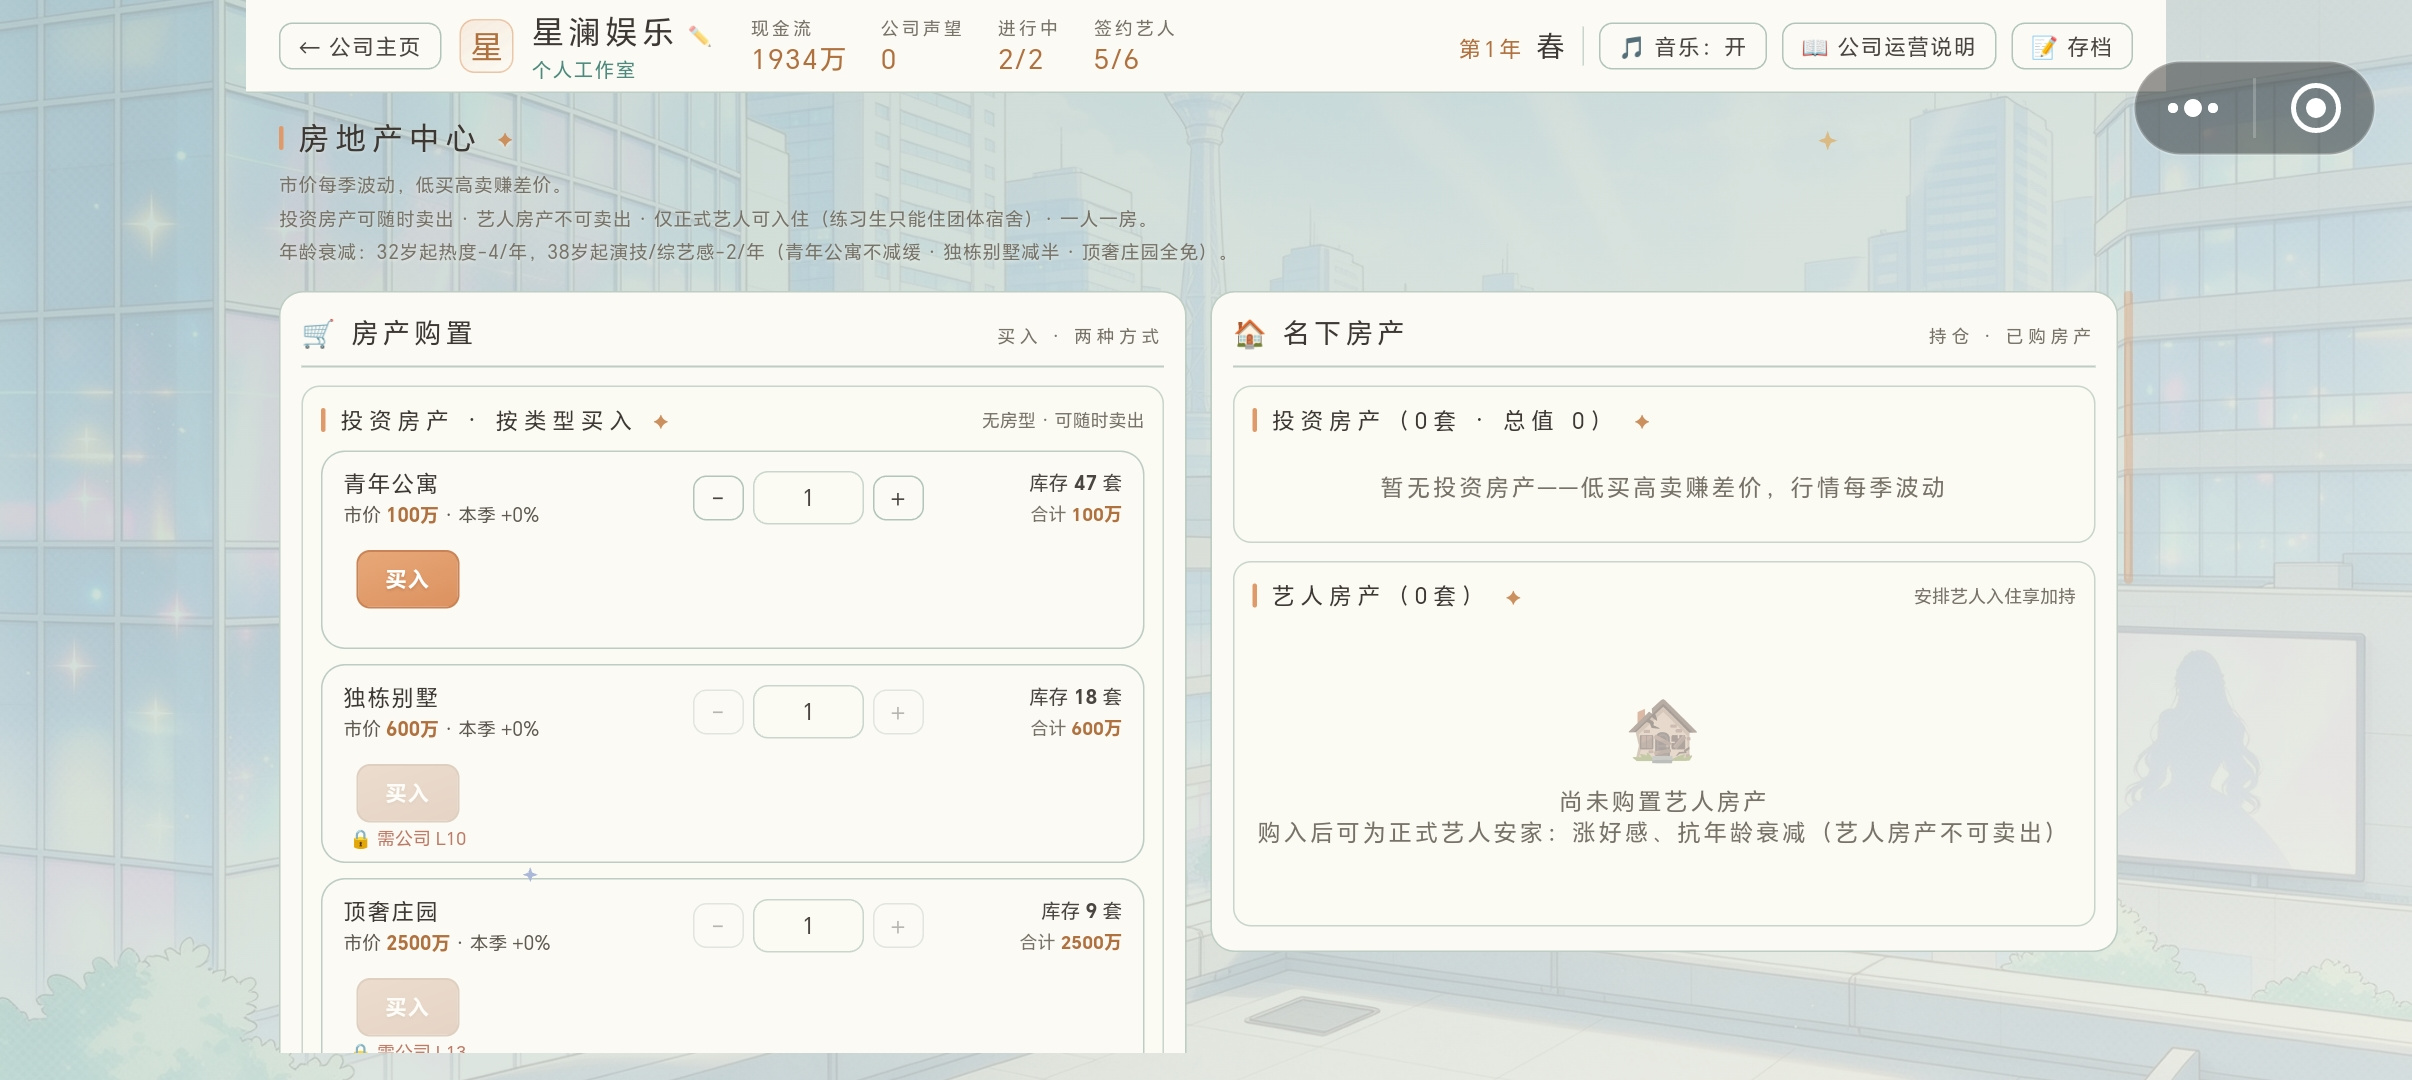Decrease 独栋别墅 quantity with minus
The width and height of the screenshot is (2412, 1080).
(718, 712)
